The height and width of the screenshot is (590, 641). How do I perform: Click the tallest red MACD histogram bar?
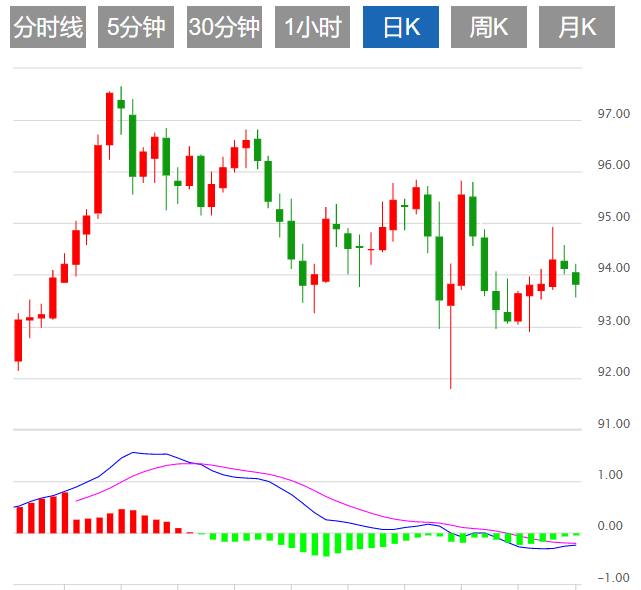tap(65, 513)
